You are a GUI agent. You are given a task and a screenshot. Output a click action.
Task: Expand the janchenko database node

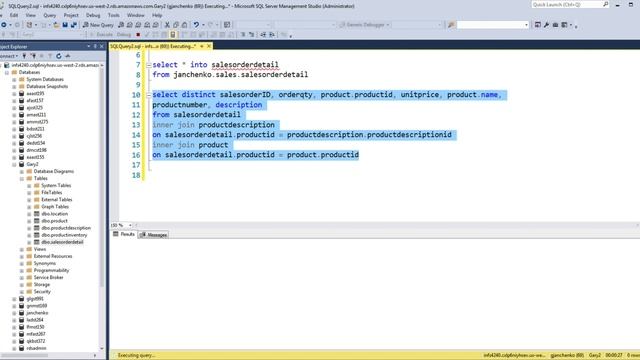point(14,313)
